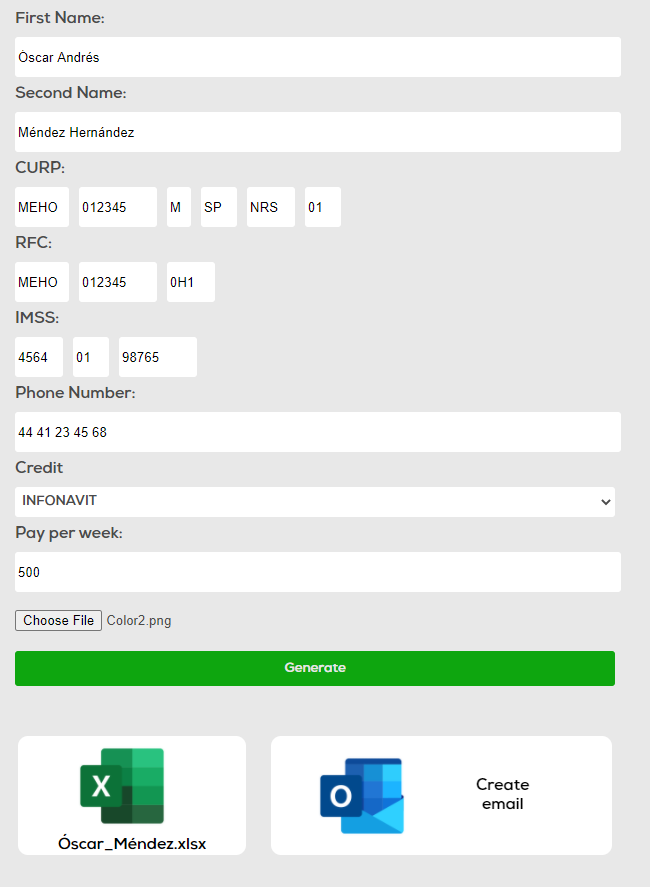Select the SP state code field
This screenshot has width=650, height=887.
218,207
